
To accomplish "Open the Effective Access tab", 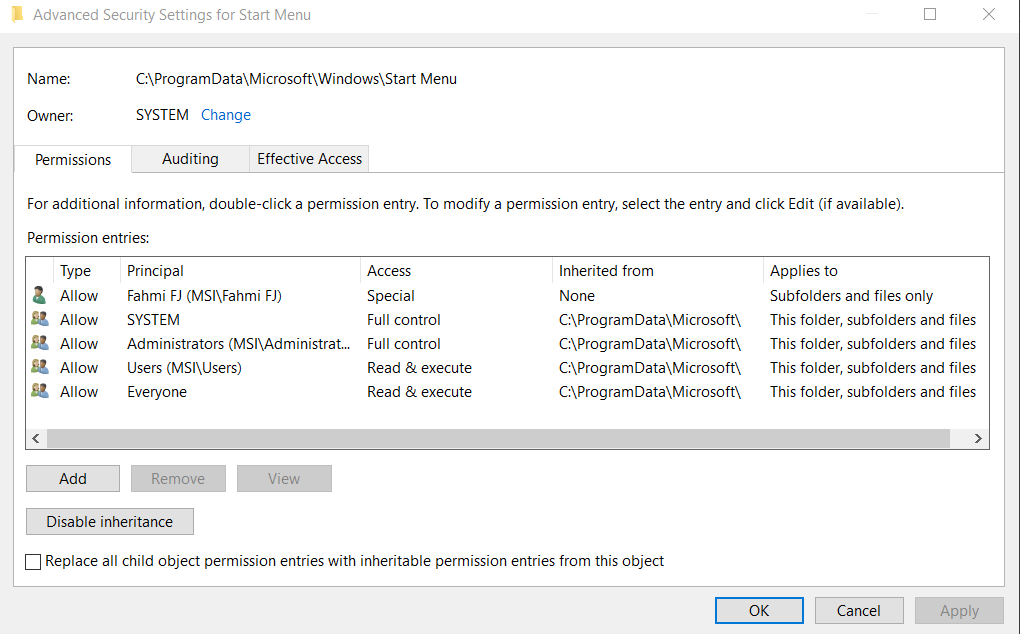I will click(x=309, y=159).
